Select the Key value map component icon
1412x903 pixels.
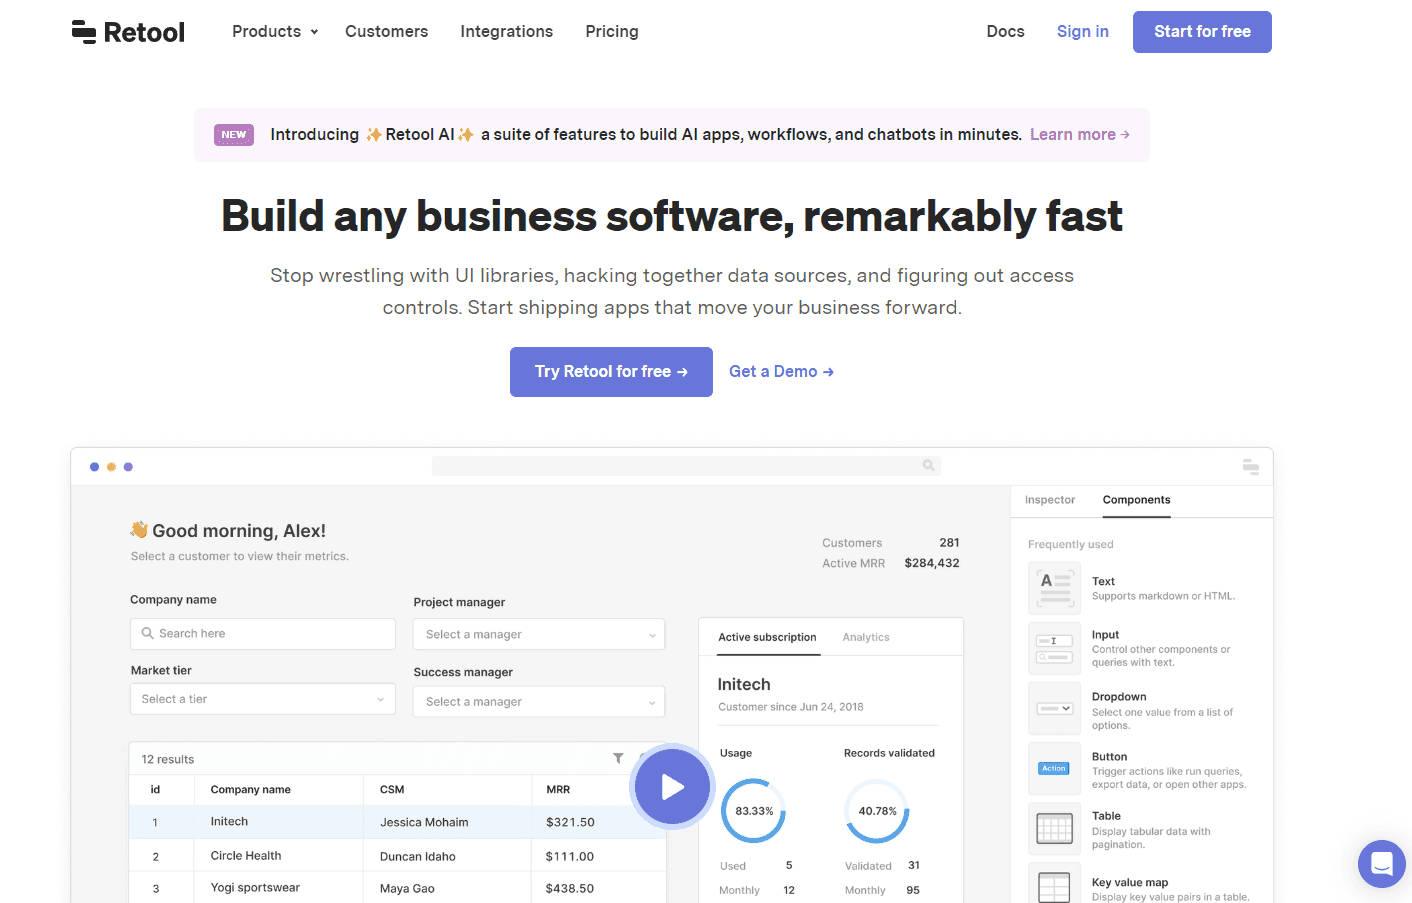(1055, 884)
